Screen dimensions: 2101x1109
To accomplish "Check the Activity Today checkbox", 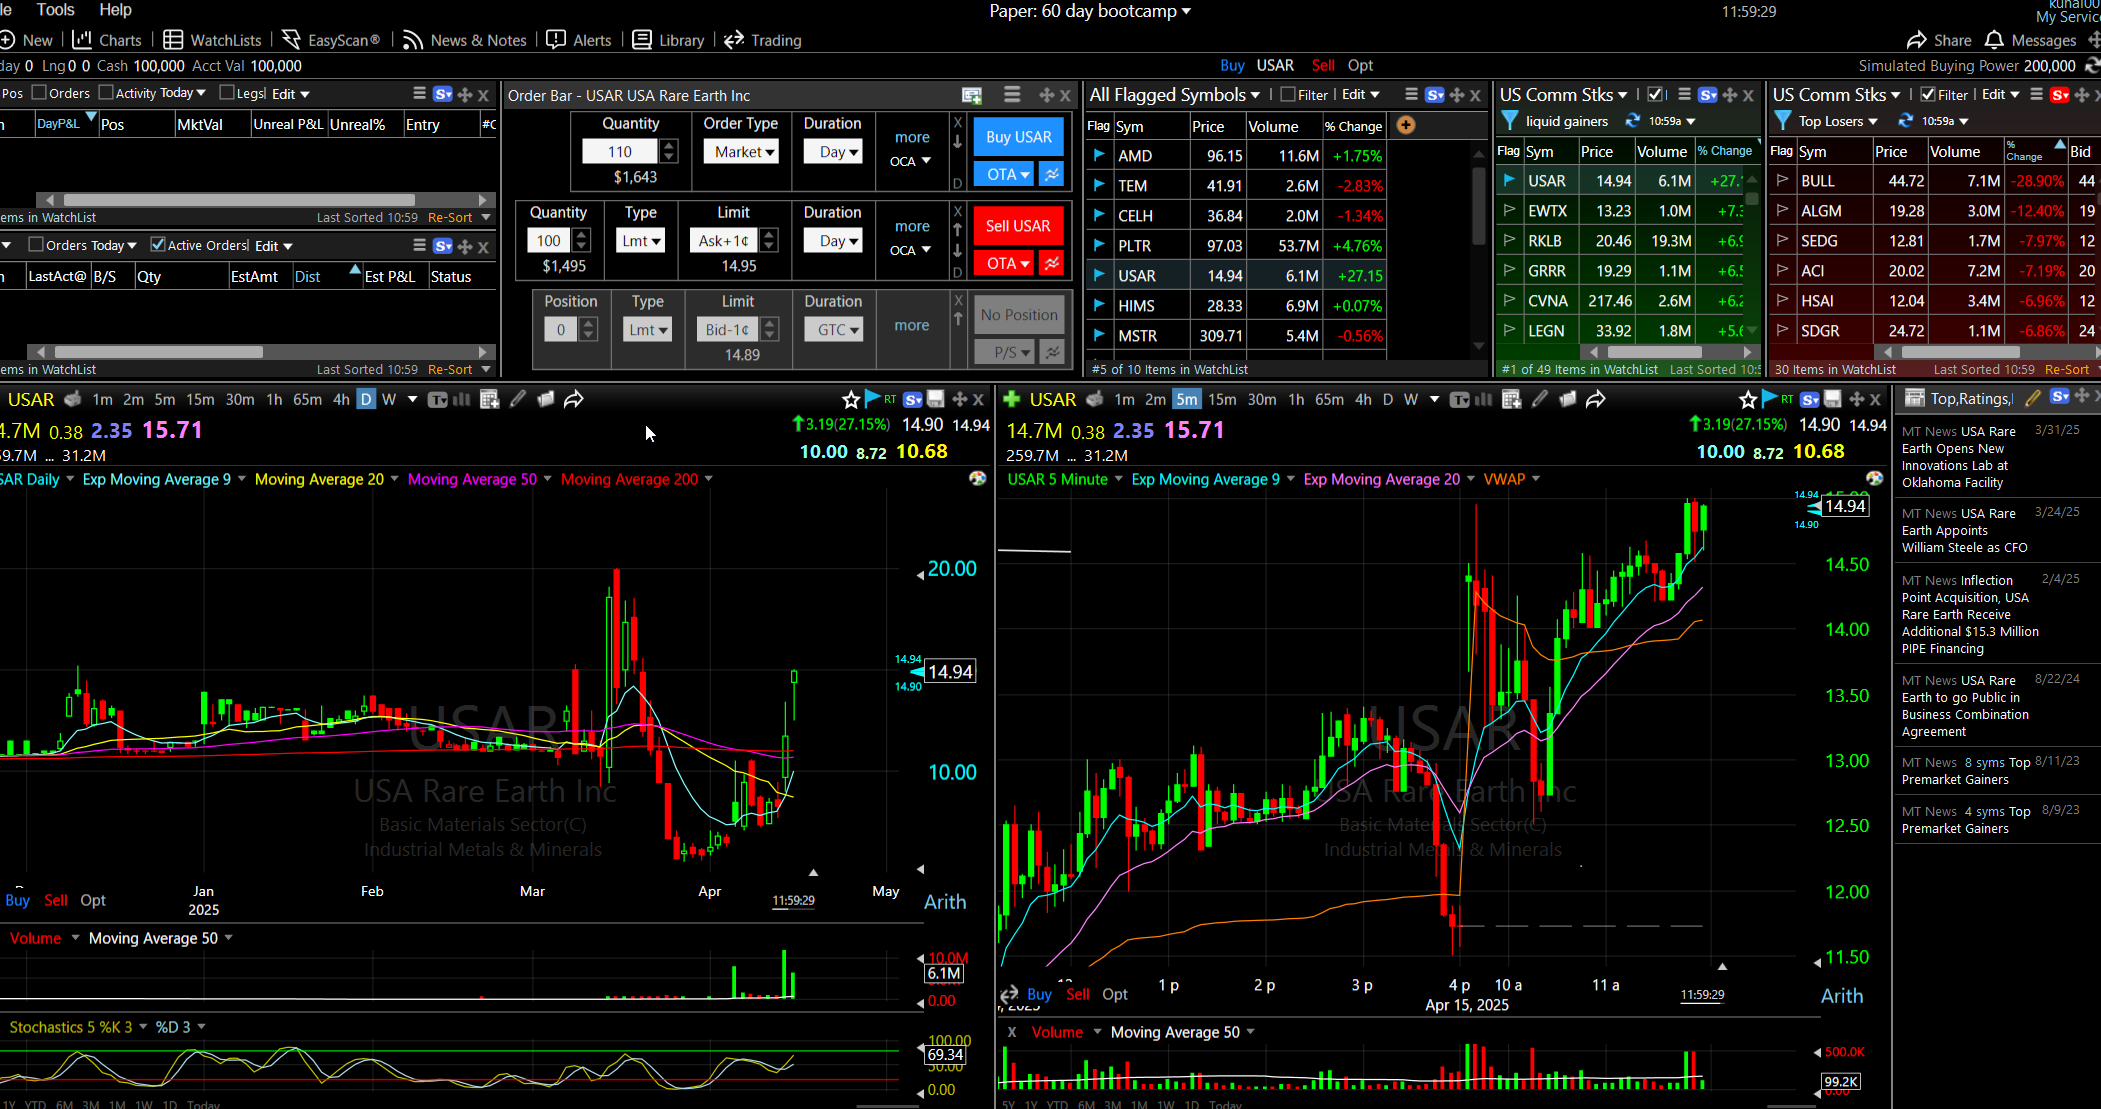I will click(106, 93).
